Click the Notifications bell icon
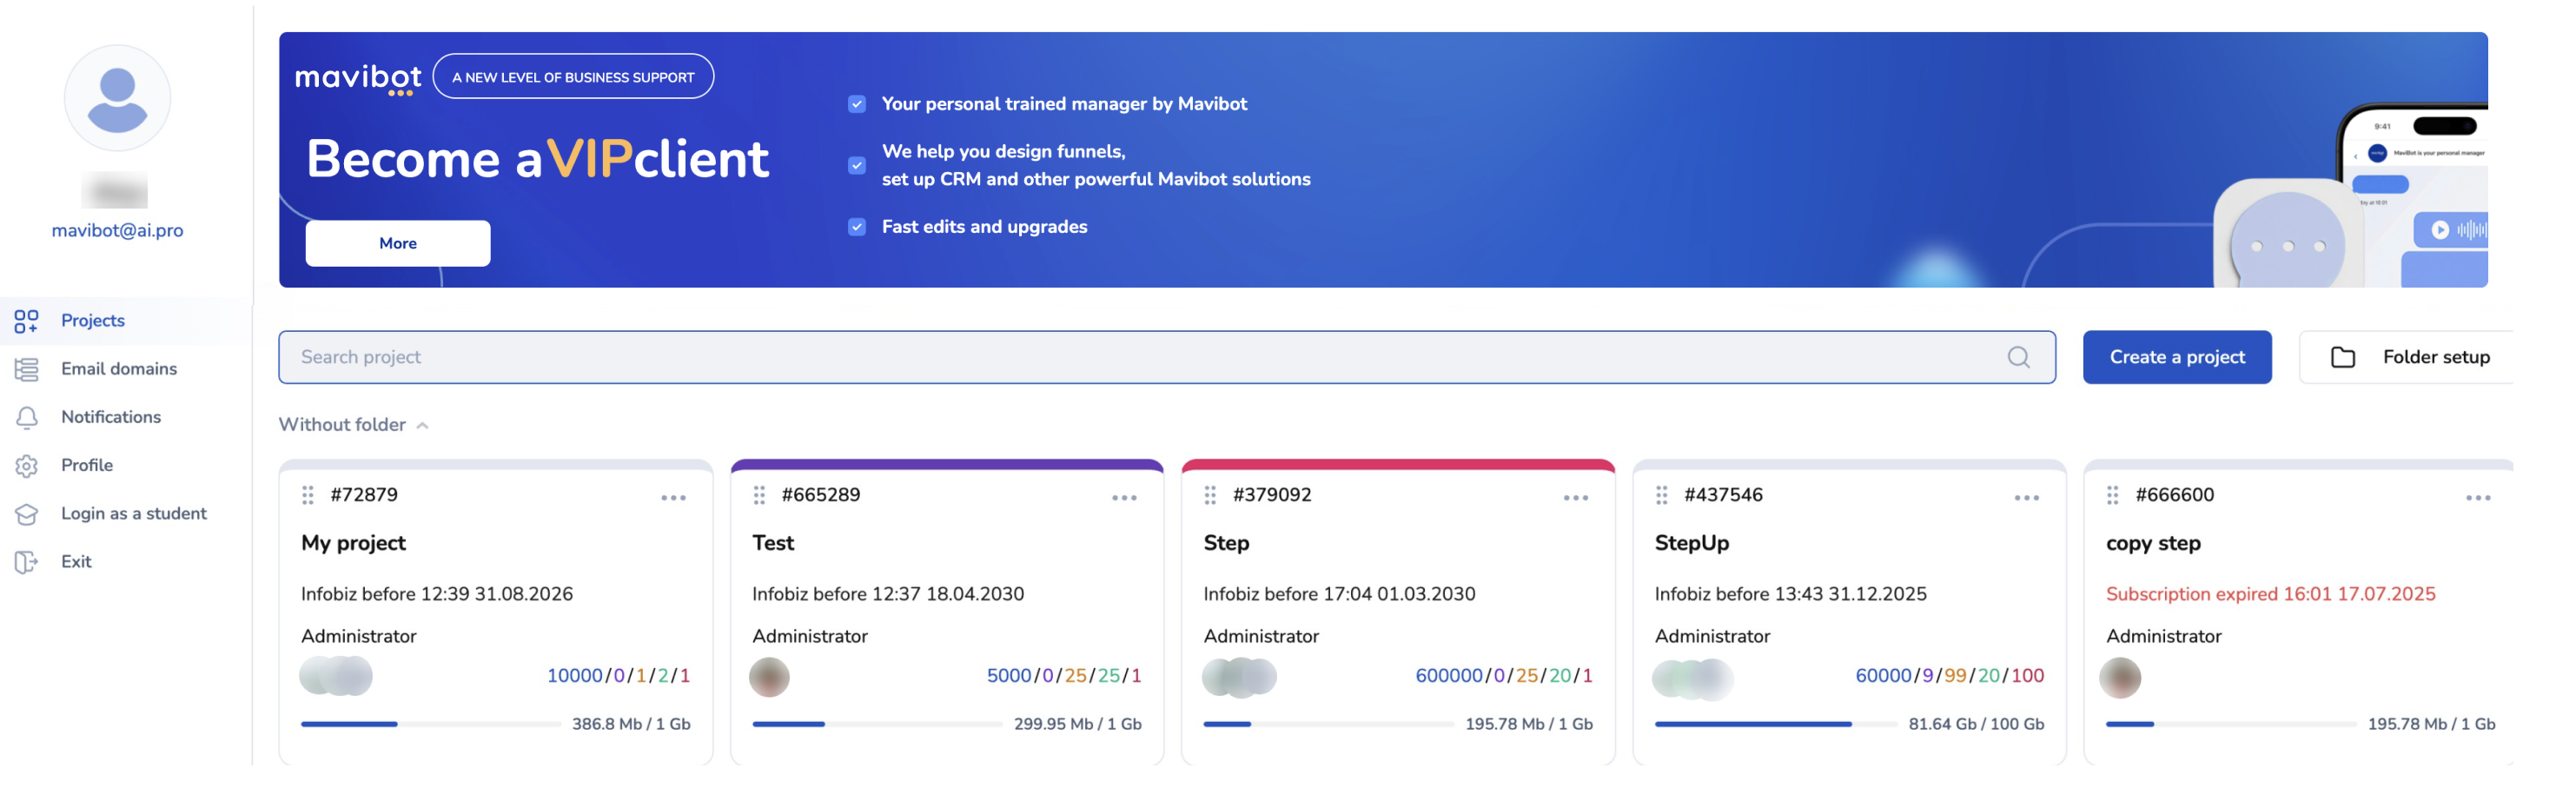Image resolution: width=2576 pixels, height=801 pixels. click(26, 417)
